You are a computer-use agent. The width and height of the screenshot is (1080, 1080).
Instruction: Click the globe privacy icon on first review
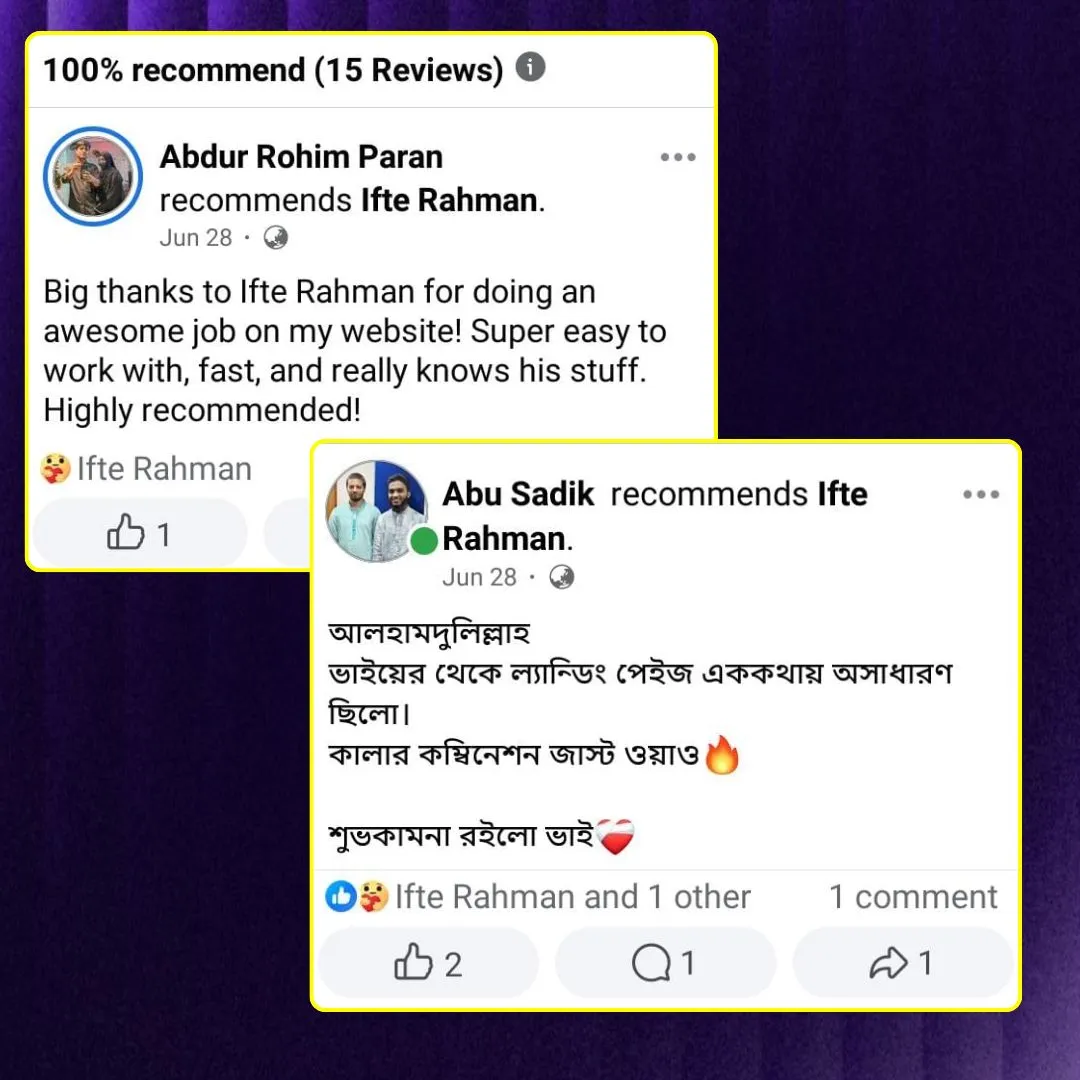[276, 238]
